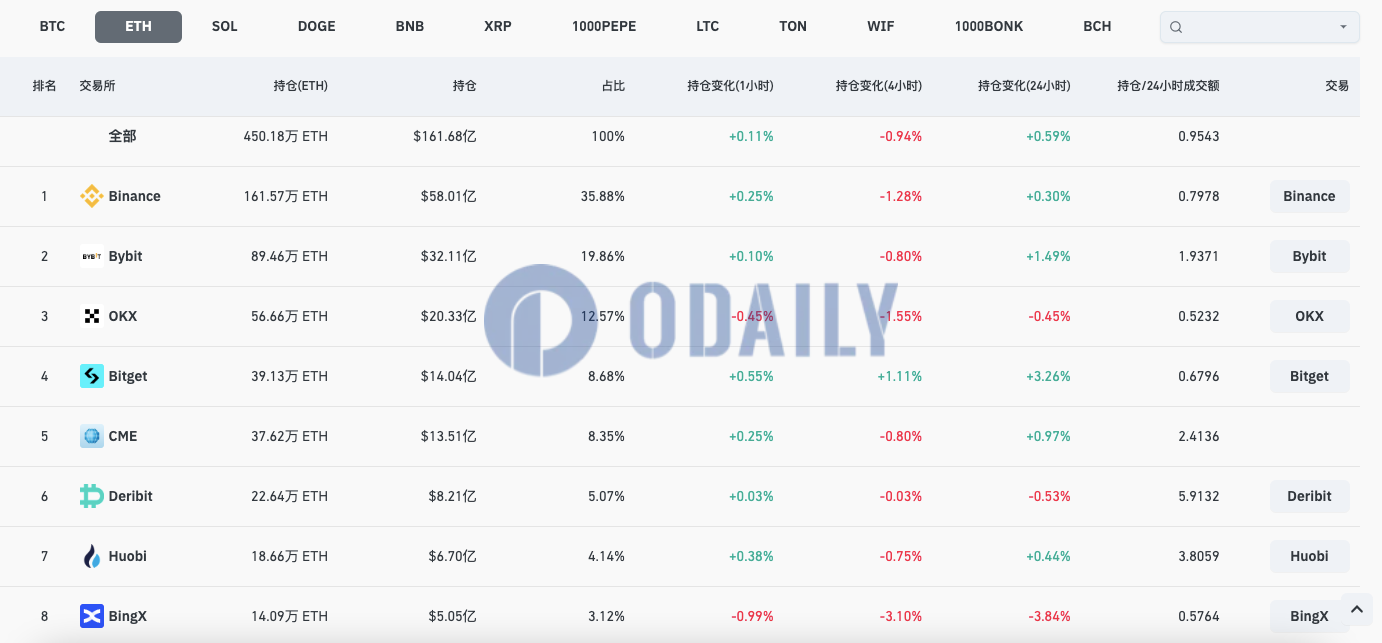Click the Bitget logo icon

pyautogui.click(x=91, y=376)
